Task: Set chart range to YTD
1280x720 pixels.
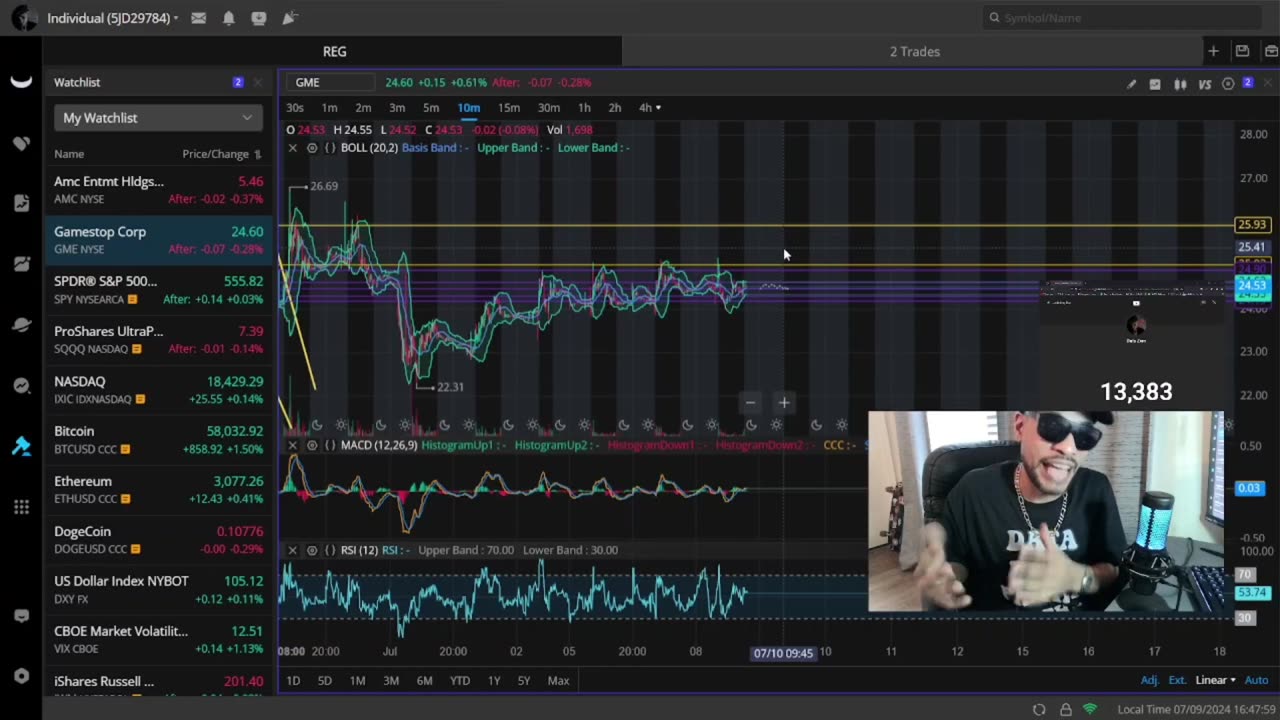Action: pyautogui.click(x=459, y=681)
